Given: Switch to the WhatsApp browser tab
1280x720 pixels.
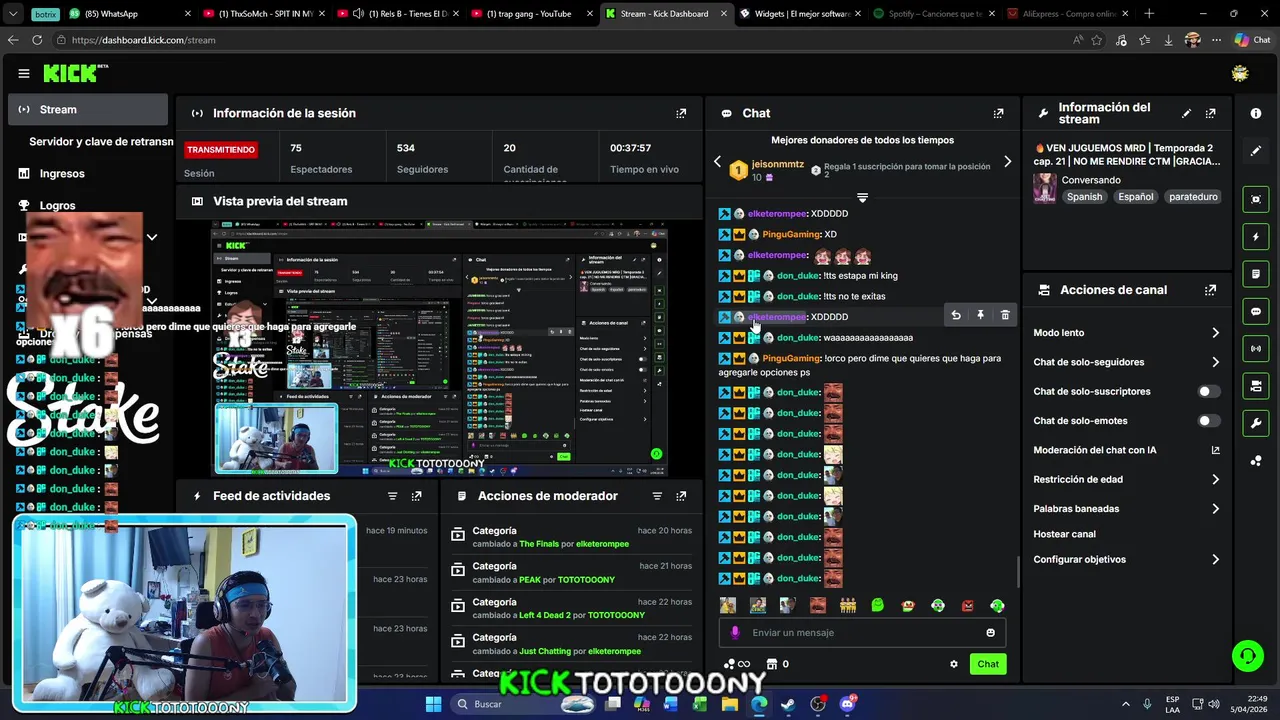Looking at the screenshot, I should click(130, 14).
